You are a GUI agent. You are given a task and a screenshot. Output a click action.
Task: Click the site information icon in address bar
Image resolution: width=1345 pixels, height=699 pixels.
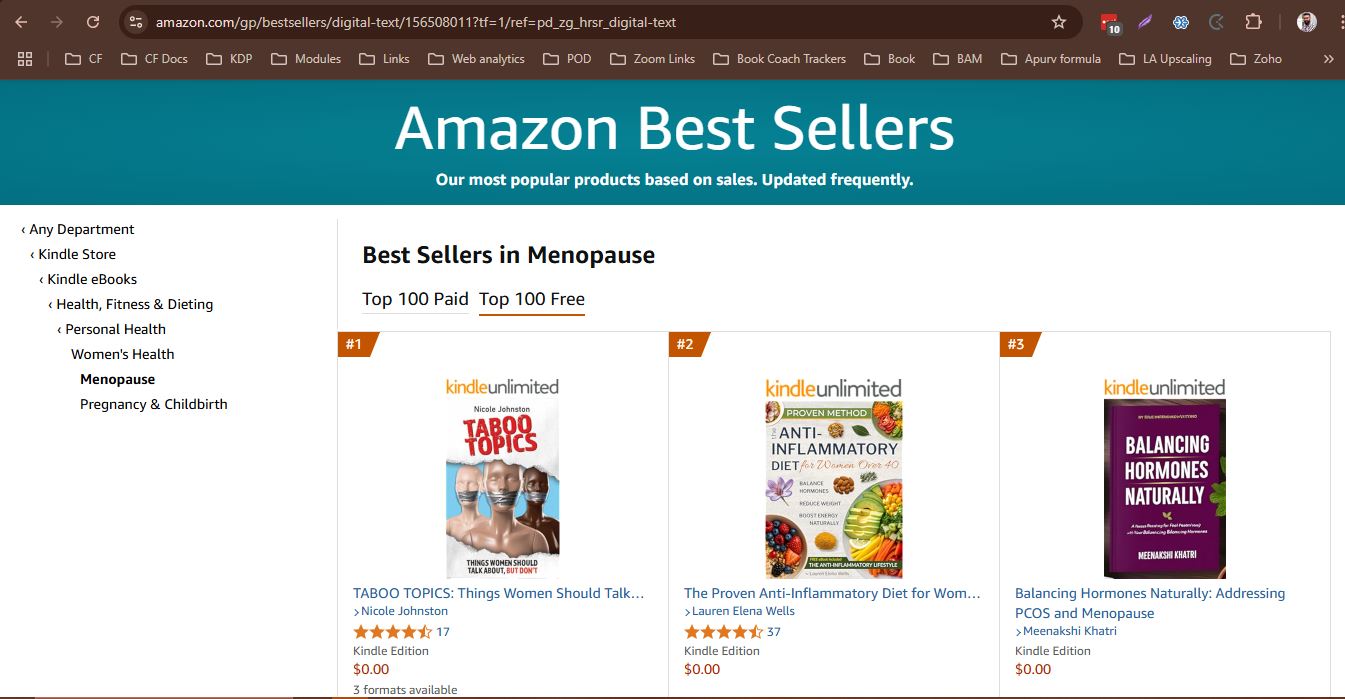point(137,22)
